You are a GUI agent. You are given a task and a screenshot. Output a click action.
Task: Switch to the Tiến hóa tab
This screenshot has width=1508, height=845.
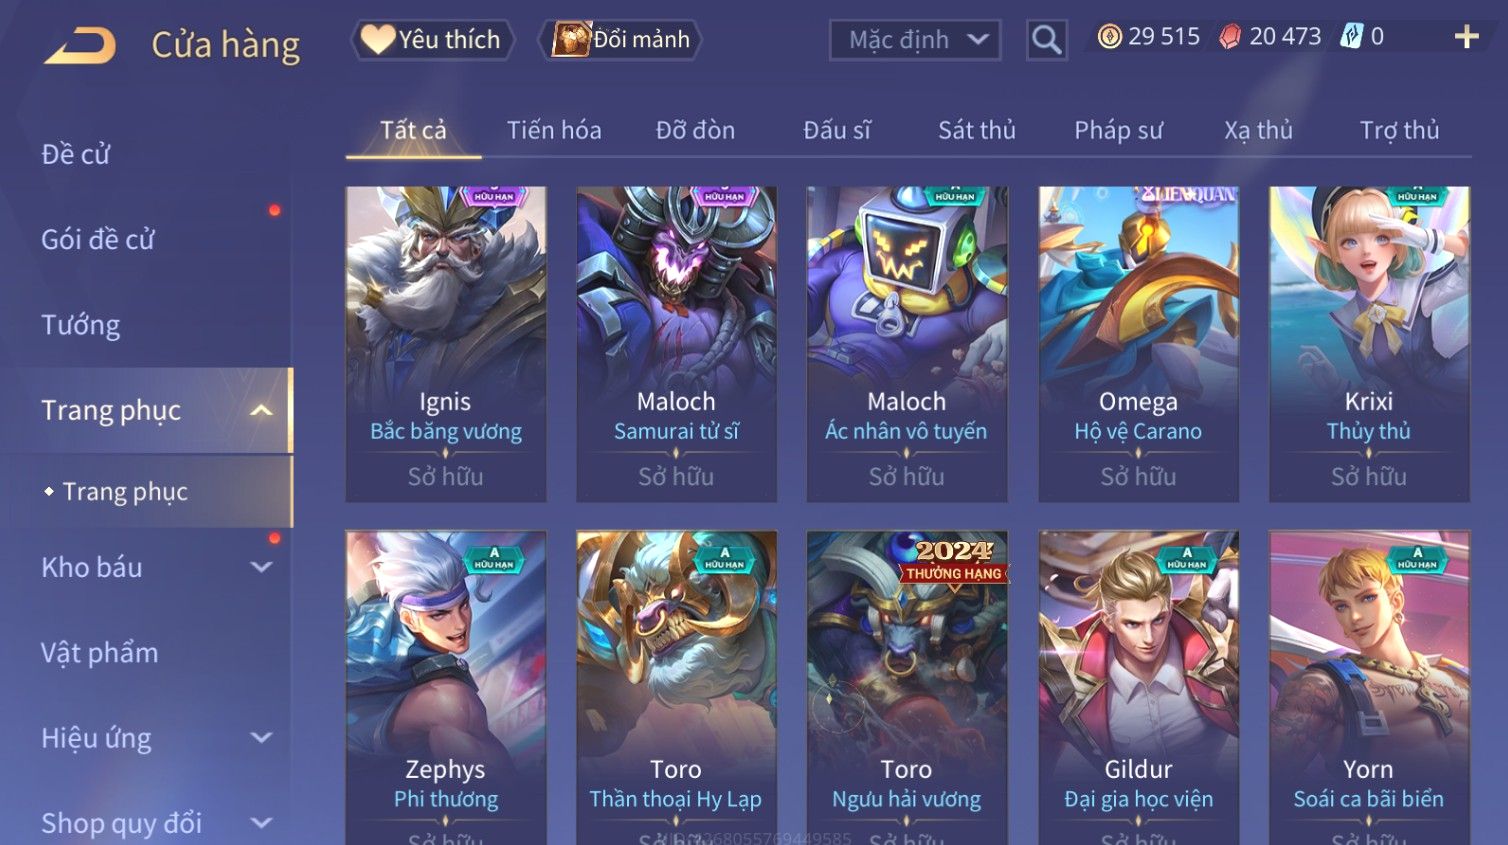point(554,130)
